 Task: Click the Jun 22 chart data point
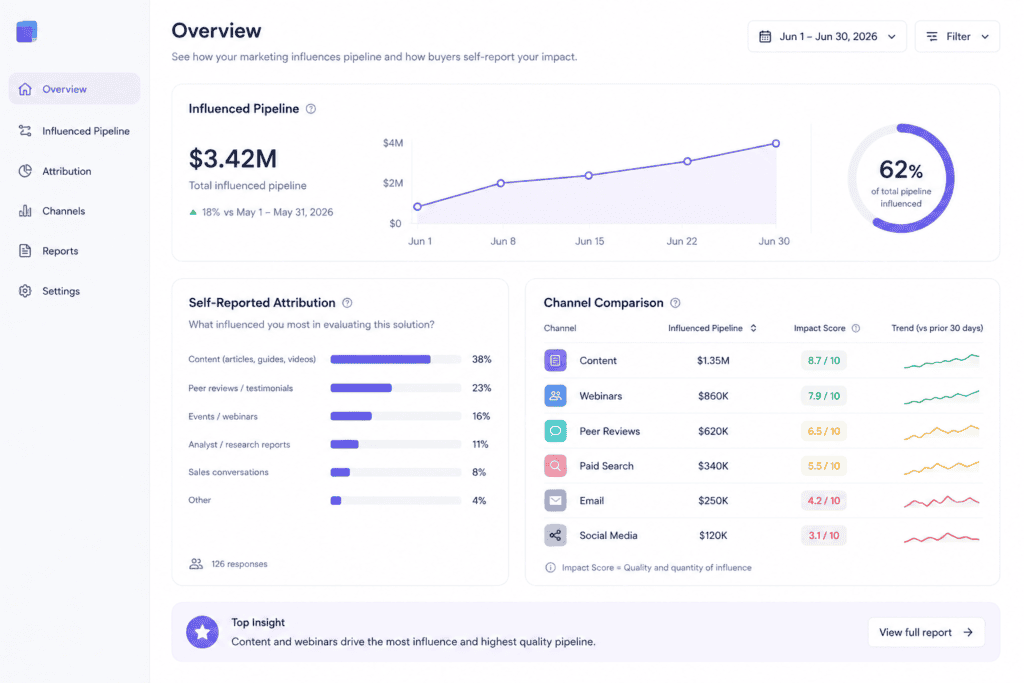687,161
